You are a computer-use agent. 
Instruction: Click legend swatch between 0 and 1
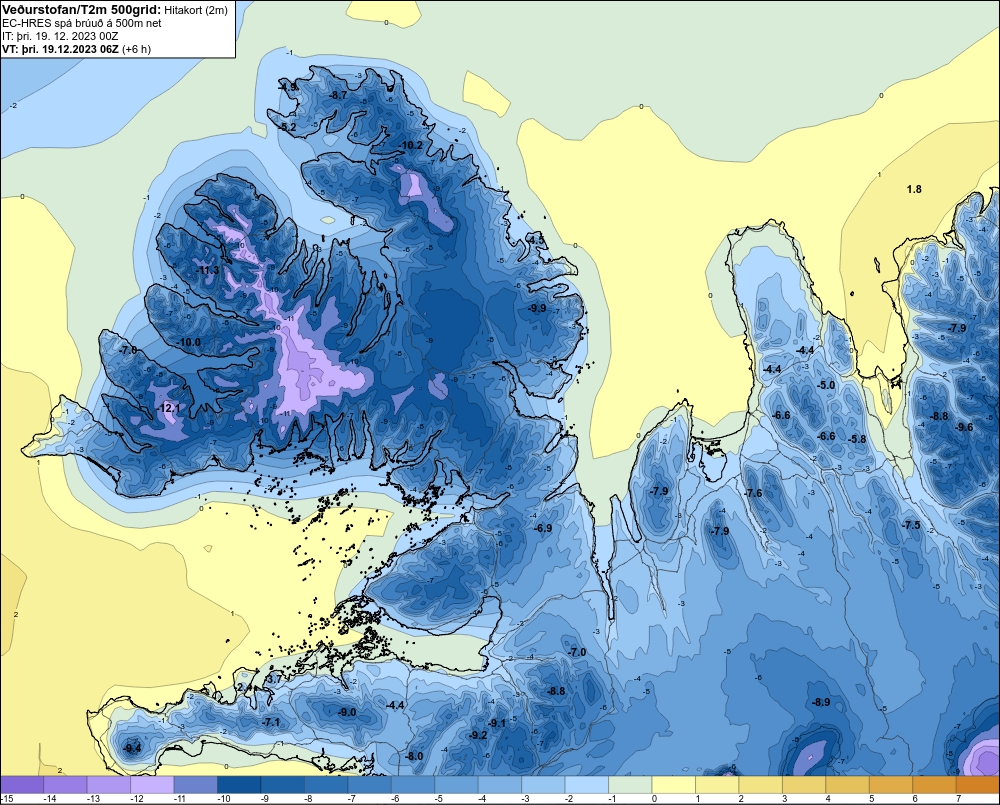[674, 785]
